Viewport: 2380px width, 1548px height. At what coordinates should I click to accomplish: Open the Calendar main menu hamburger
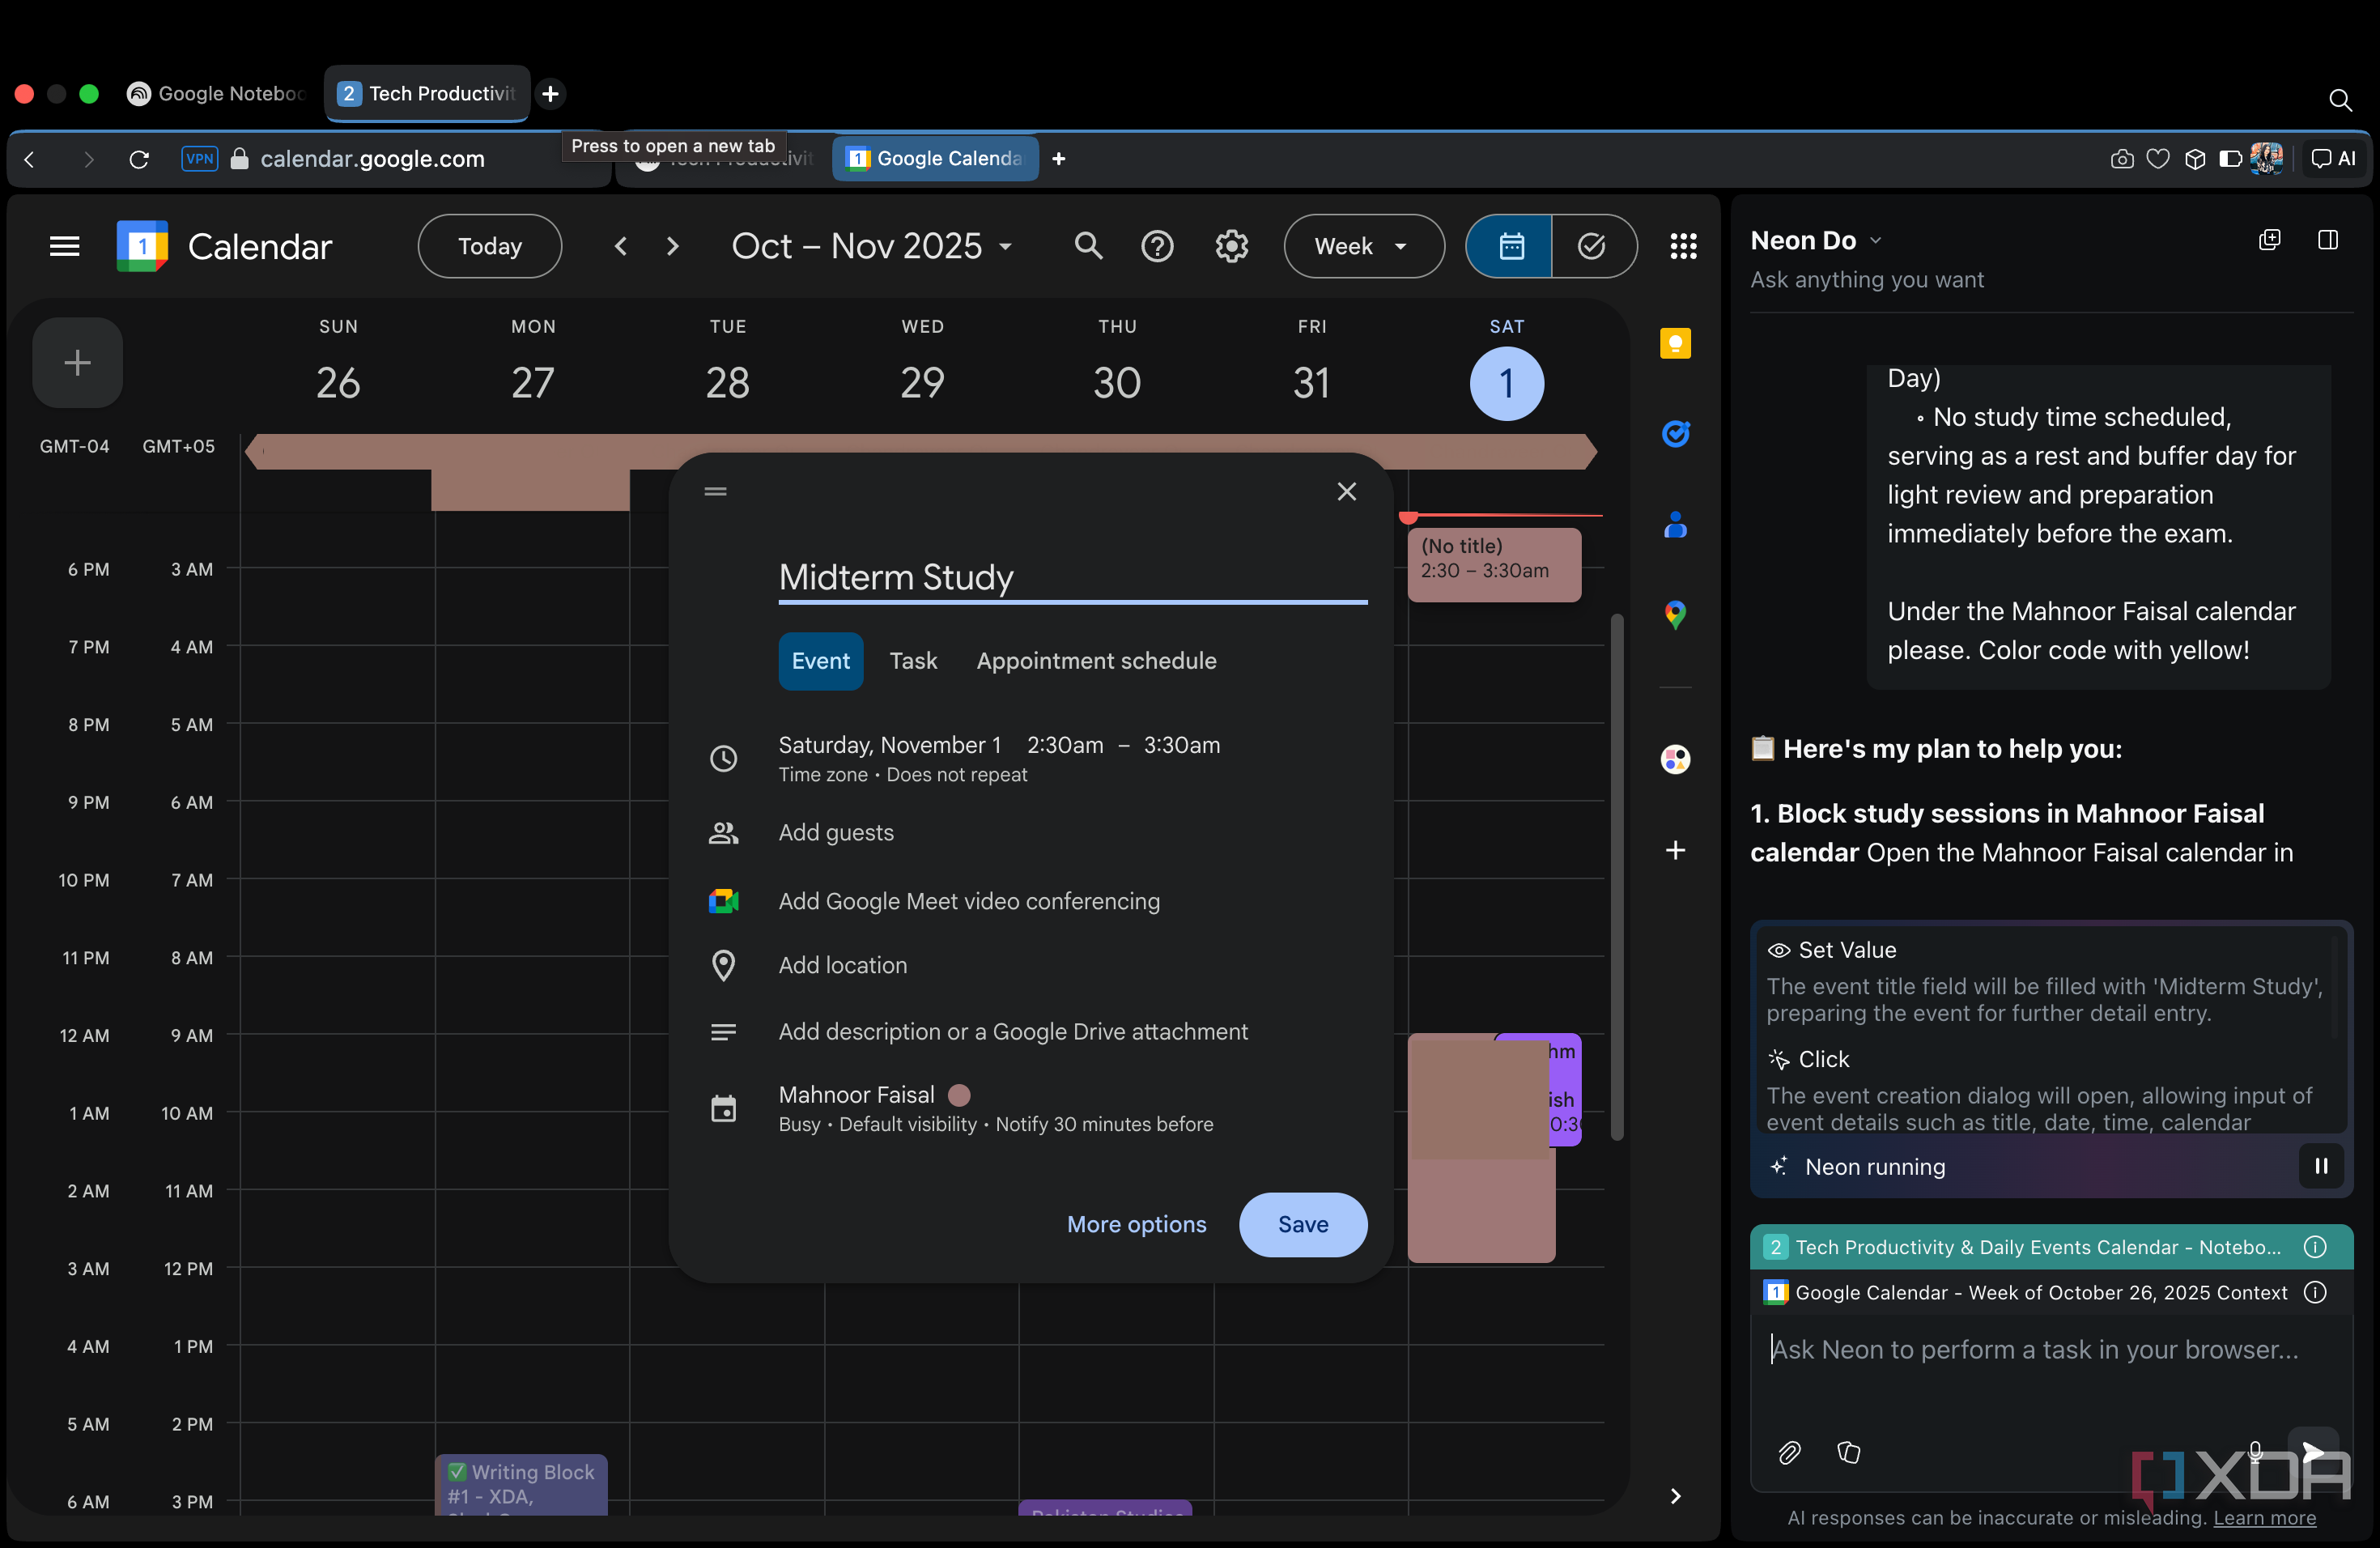click(65, 246)
